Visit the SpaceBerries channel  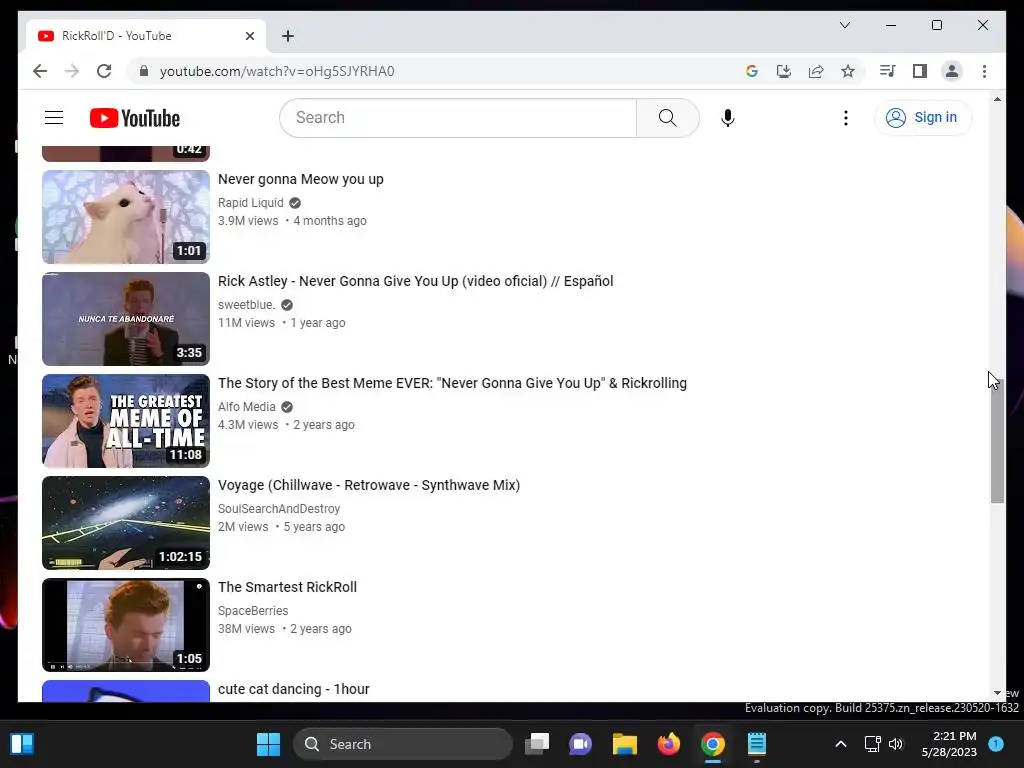(x=253, y=610)
